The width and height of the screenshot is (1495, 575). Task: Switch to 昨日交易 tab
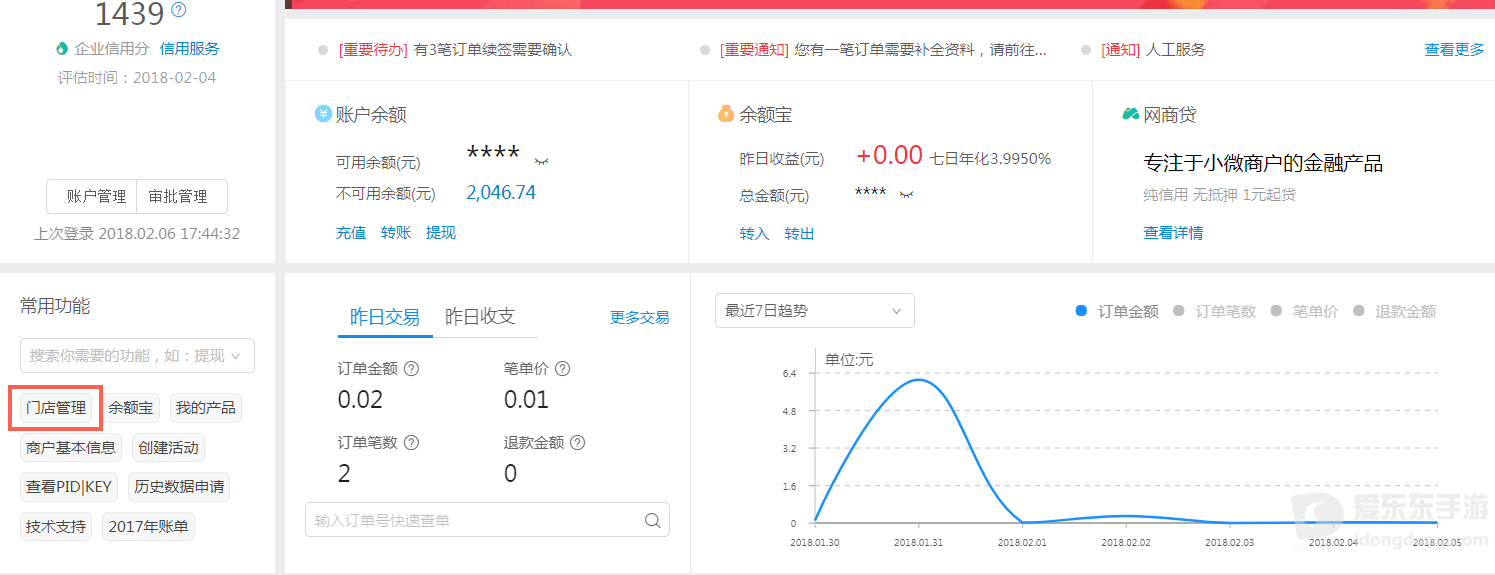click(x=384, y=317)
